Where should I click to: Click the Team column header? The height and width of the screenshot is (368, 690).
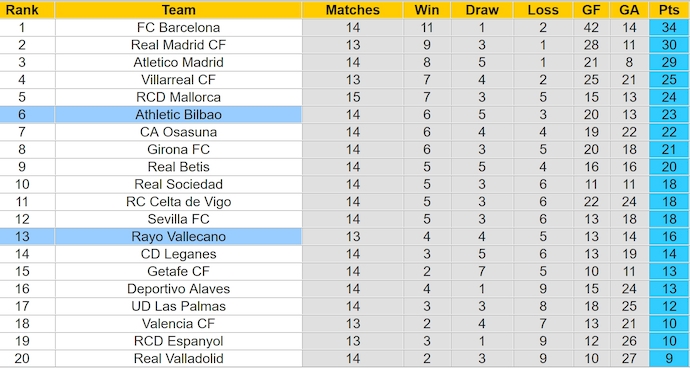pos(178,10)
